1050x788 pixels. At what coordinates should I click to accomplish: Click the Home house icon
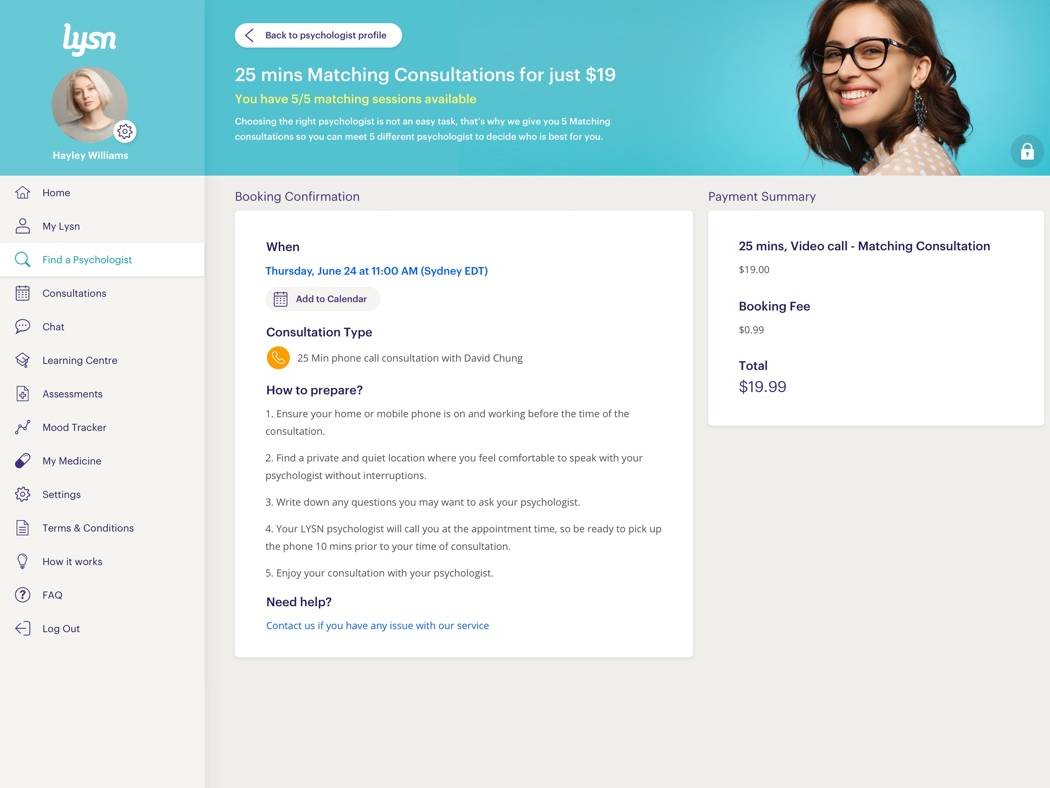22,193
